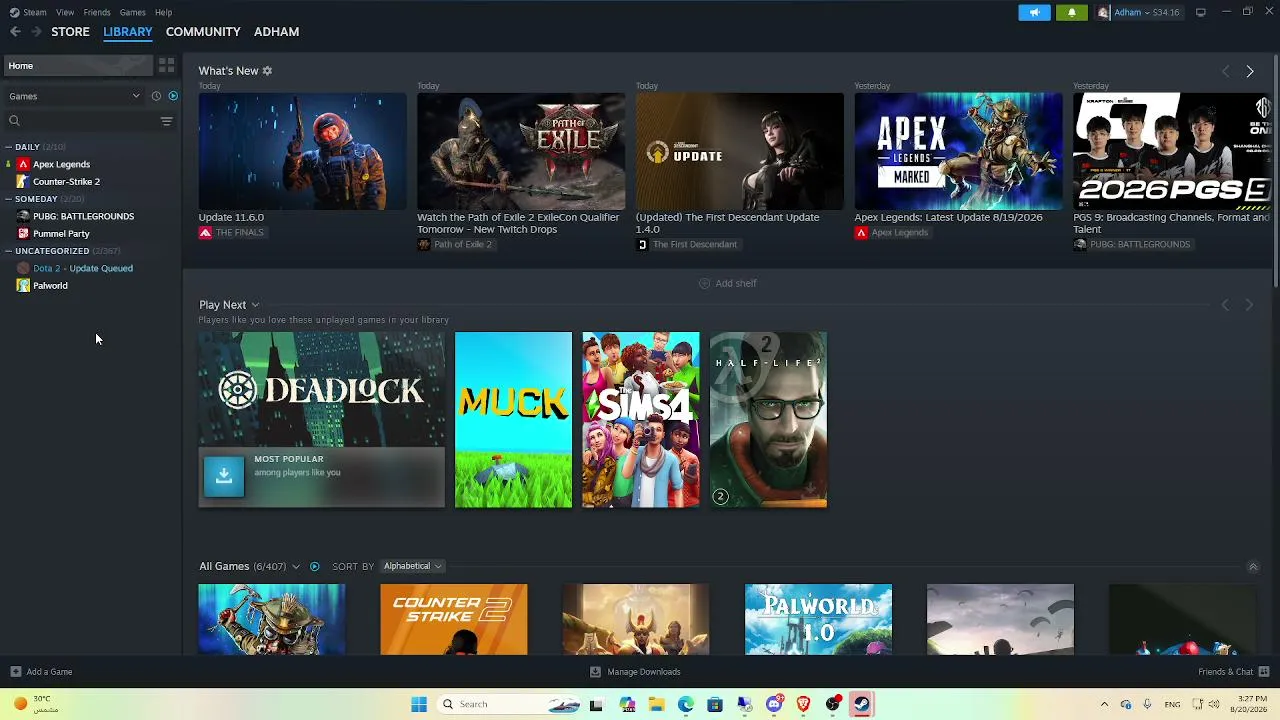Switch to the LIBRARY tab

(128, 32)
